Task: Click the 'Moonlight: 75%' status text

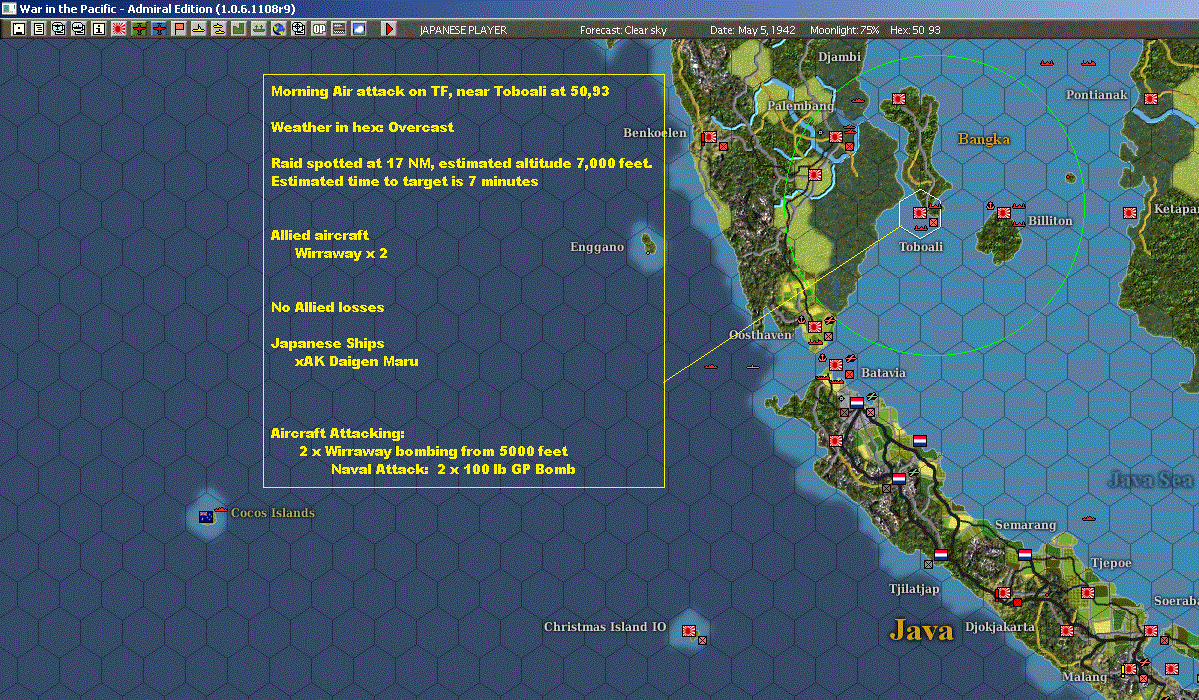Action: click(x=844, y=30)
